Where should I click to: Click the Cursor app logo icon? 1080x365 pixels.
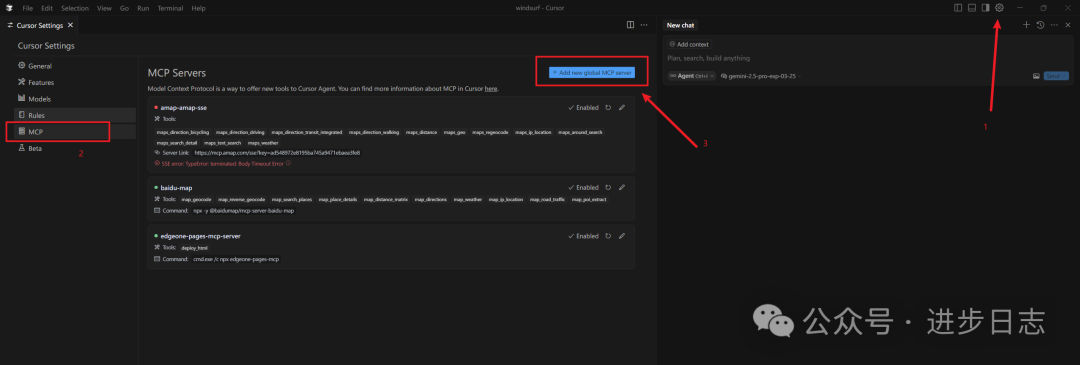tap(10, 8)
